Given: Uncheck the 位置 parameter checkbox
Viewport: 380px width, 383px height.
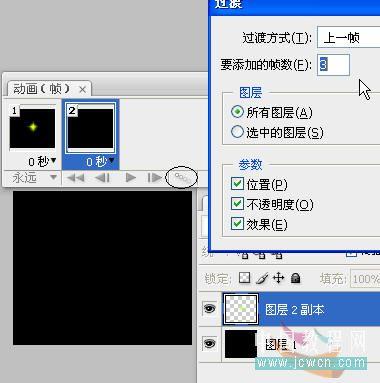Looking at the screenshot, I should pyautogui.click(x=237, y=184).
